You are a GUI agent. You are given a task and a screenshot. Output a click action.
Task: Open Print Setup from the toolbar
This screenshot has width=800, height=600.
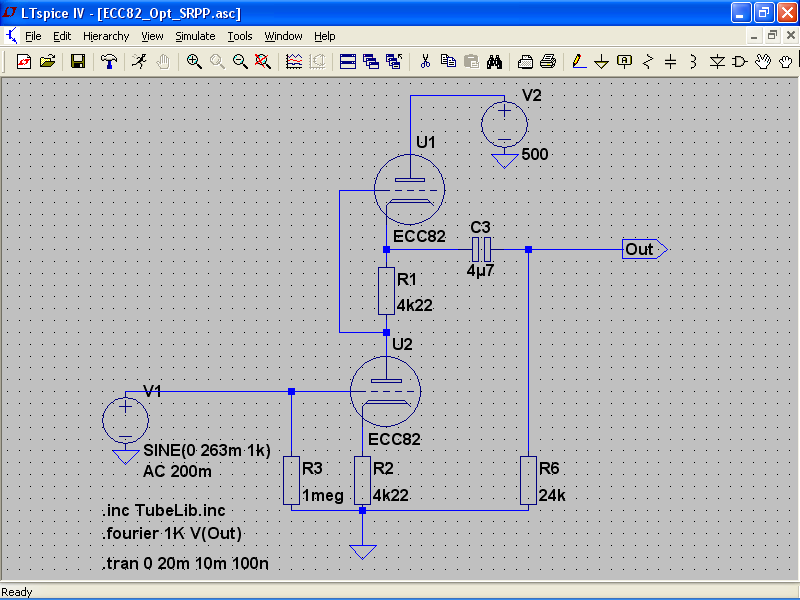(x=525, y=62)
